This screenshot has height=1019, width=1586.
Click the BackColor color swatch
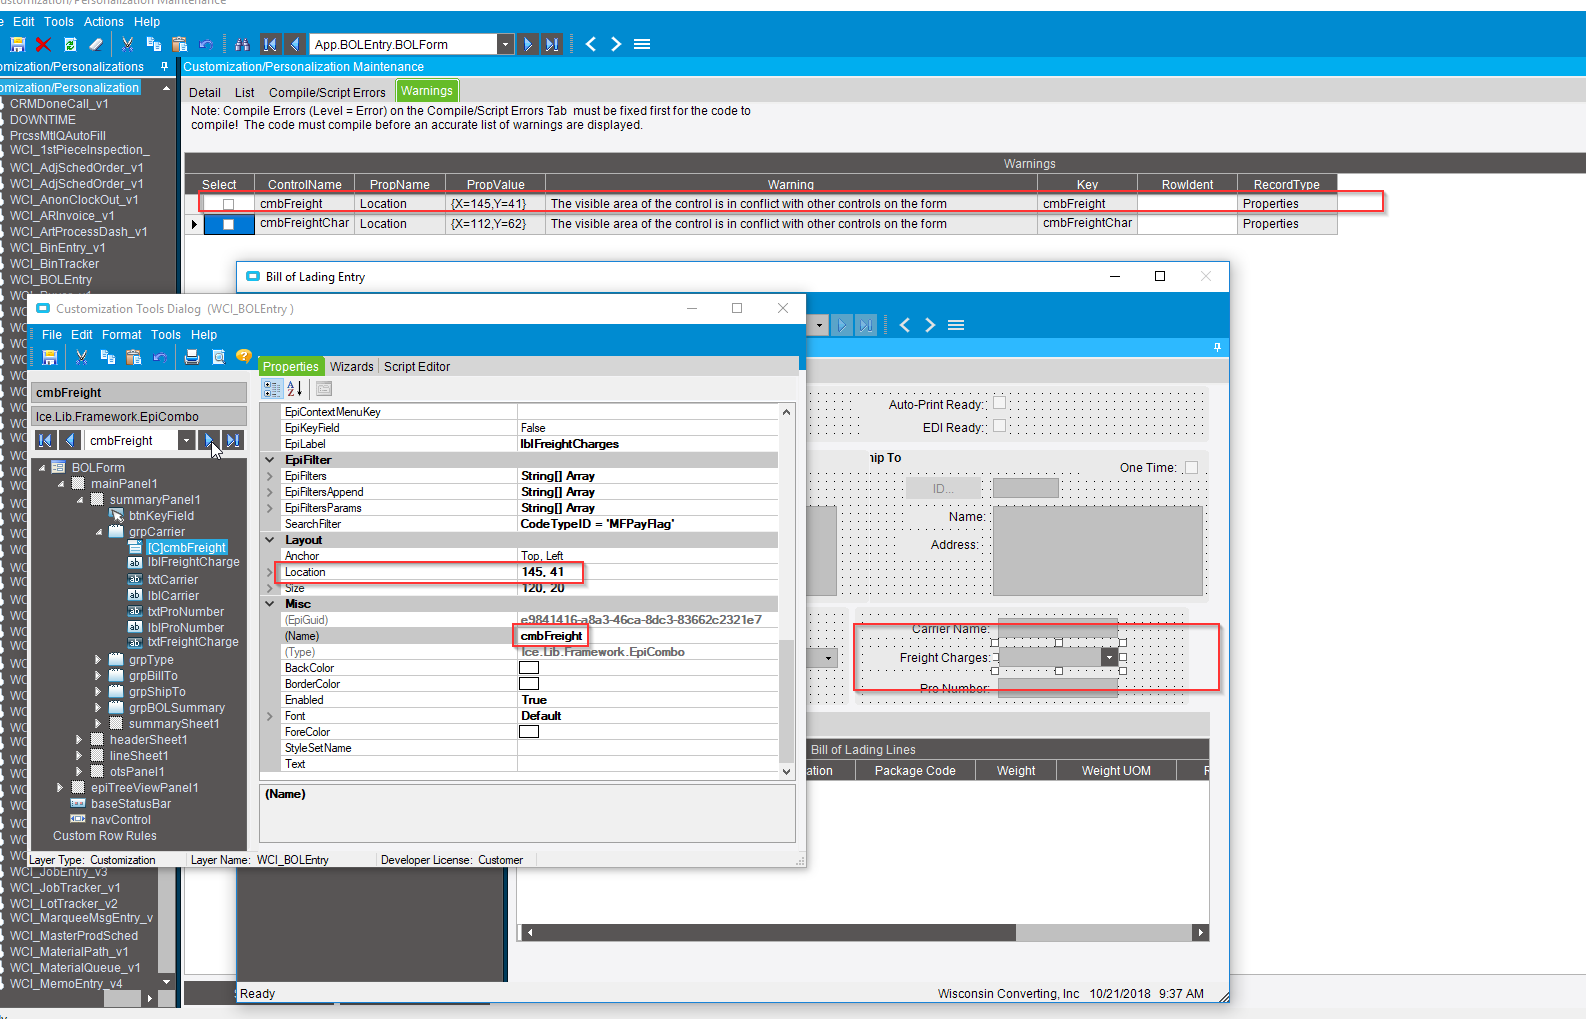(x=529, y=668)
